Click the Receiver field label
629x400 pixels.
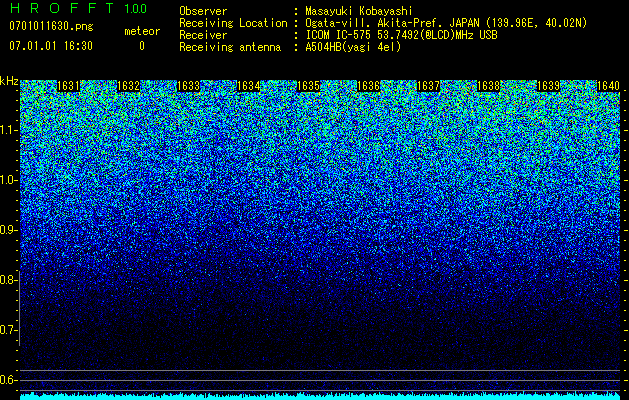click(203, 35)
